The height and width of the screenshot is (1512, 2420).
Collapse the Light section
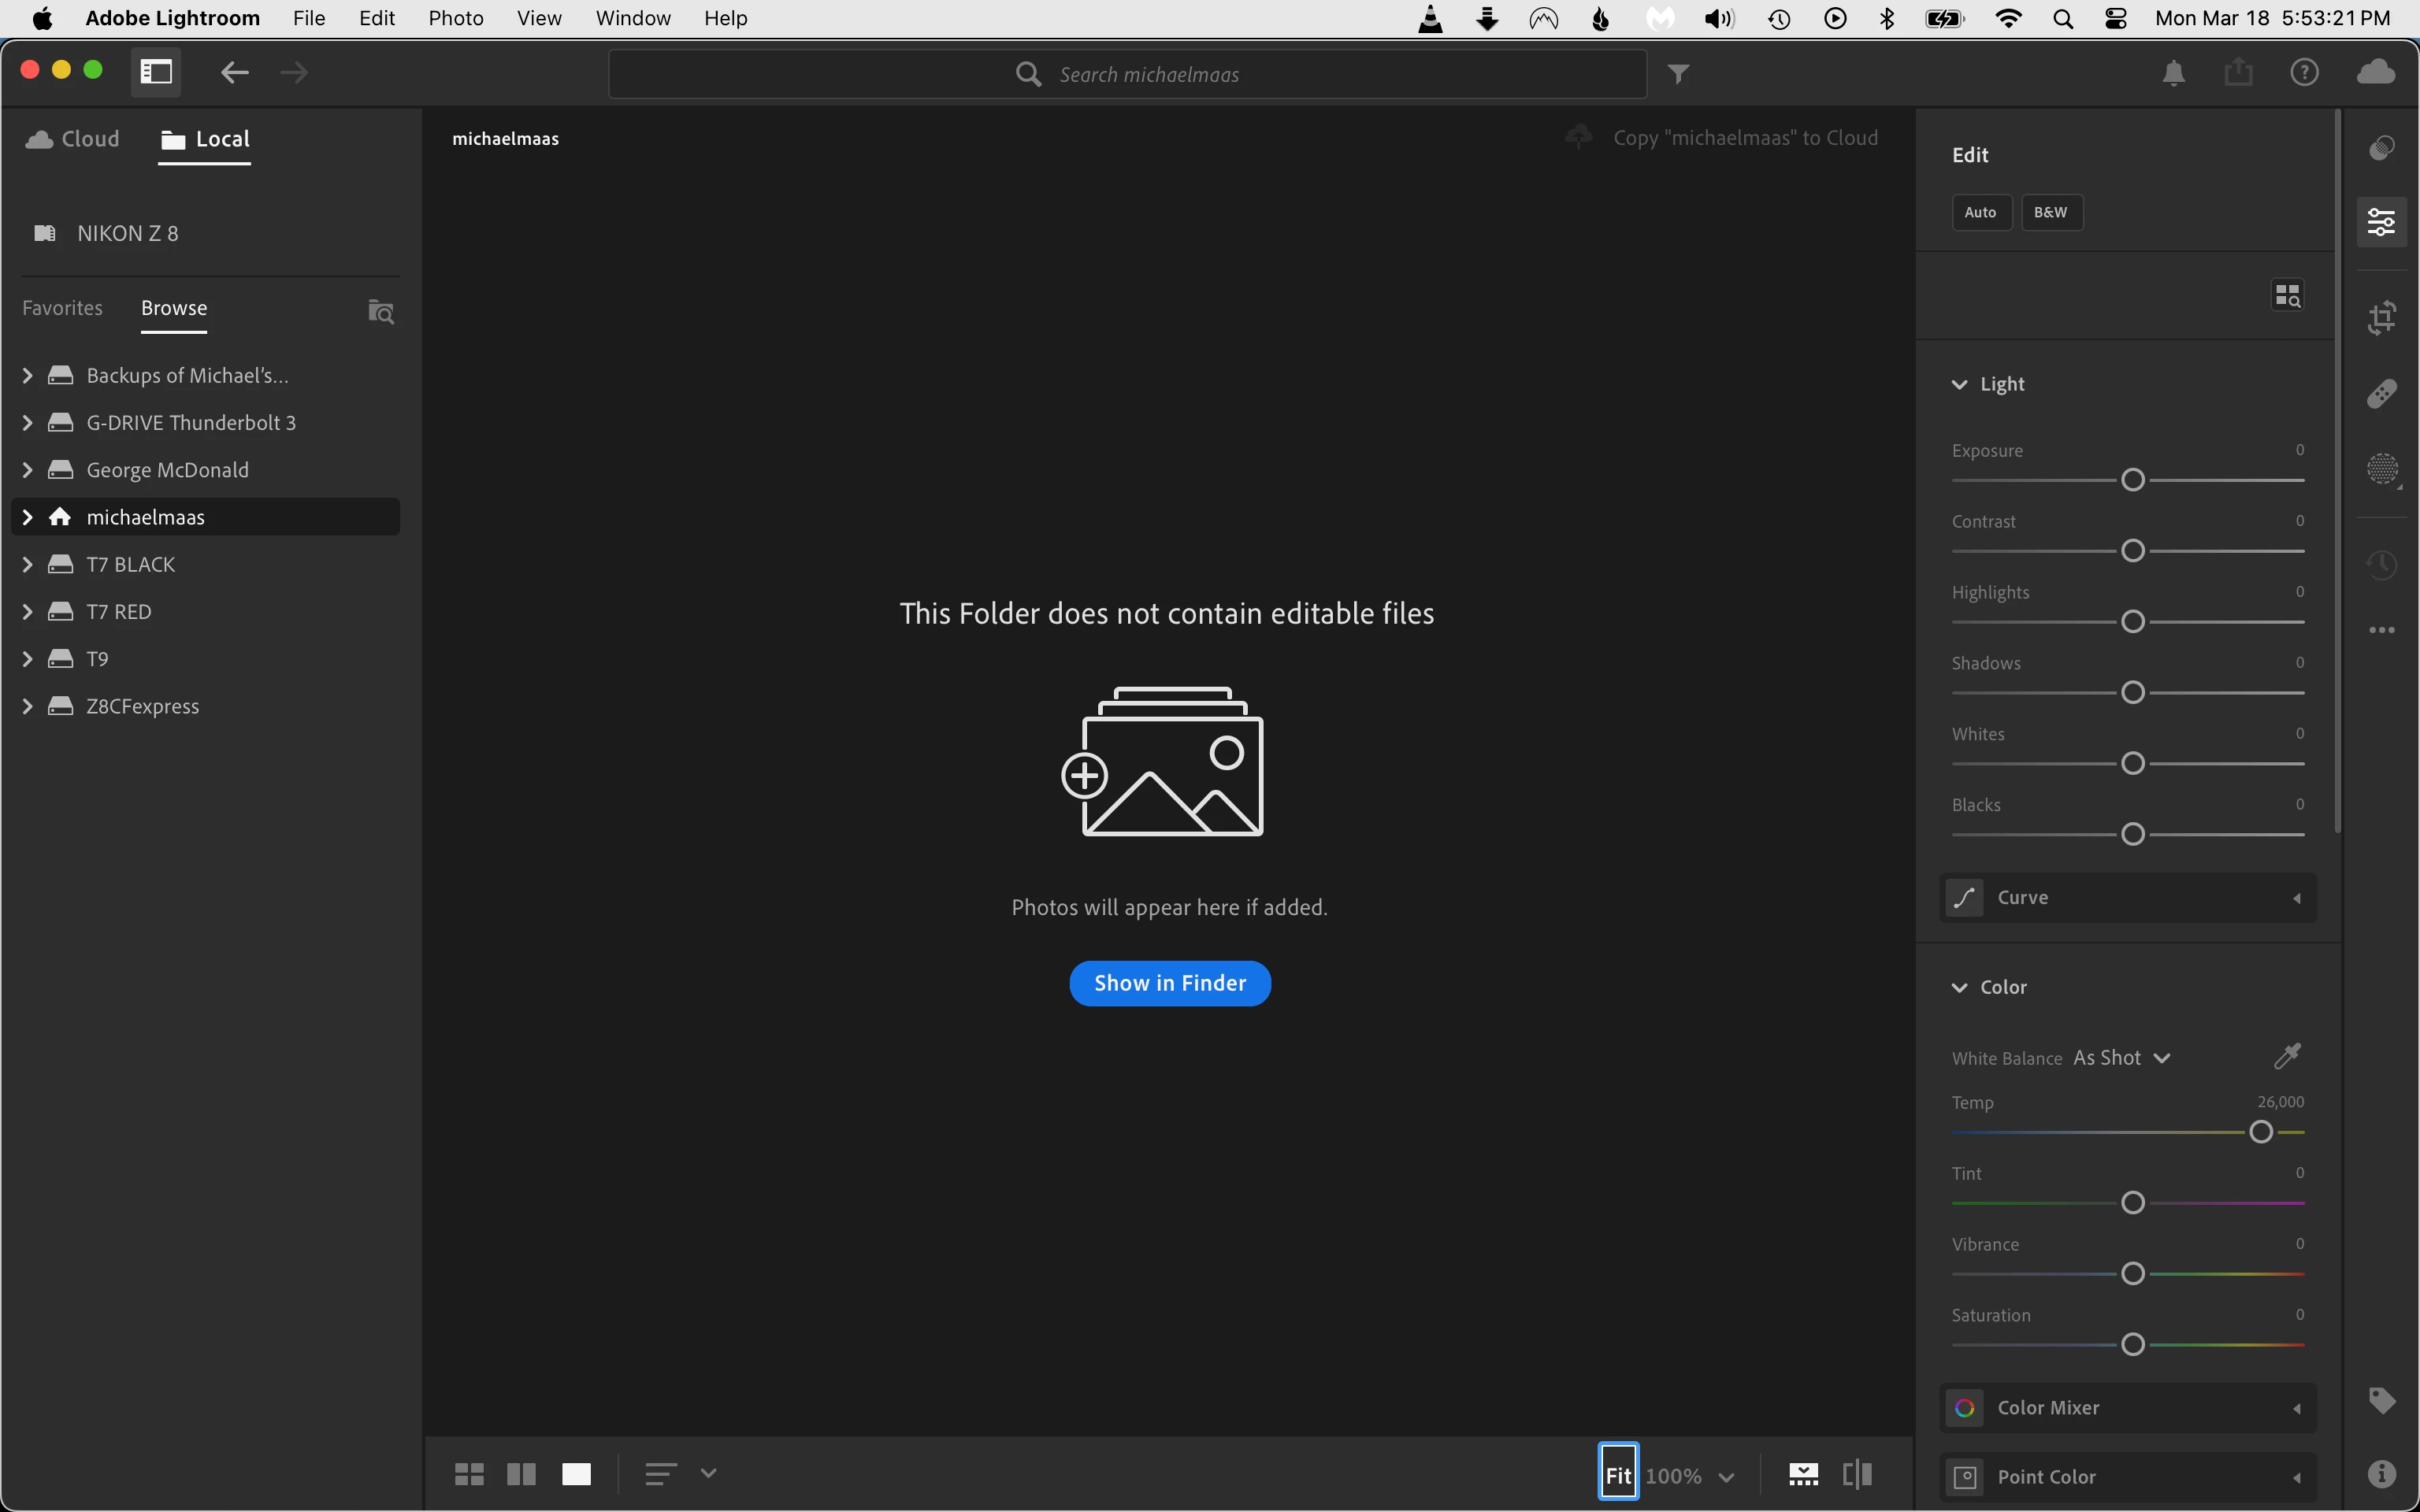(x=1959, y=384)
